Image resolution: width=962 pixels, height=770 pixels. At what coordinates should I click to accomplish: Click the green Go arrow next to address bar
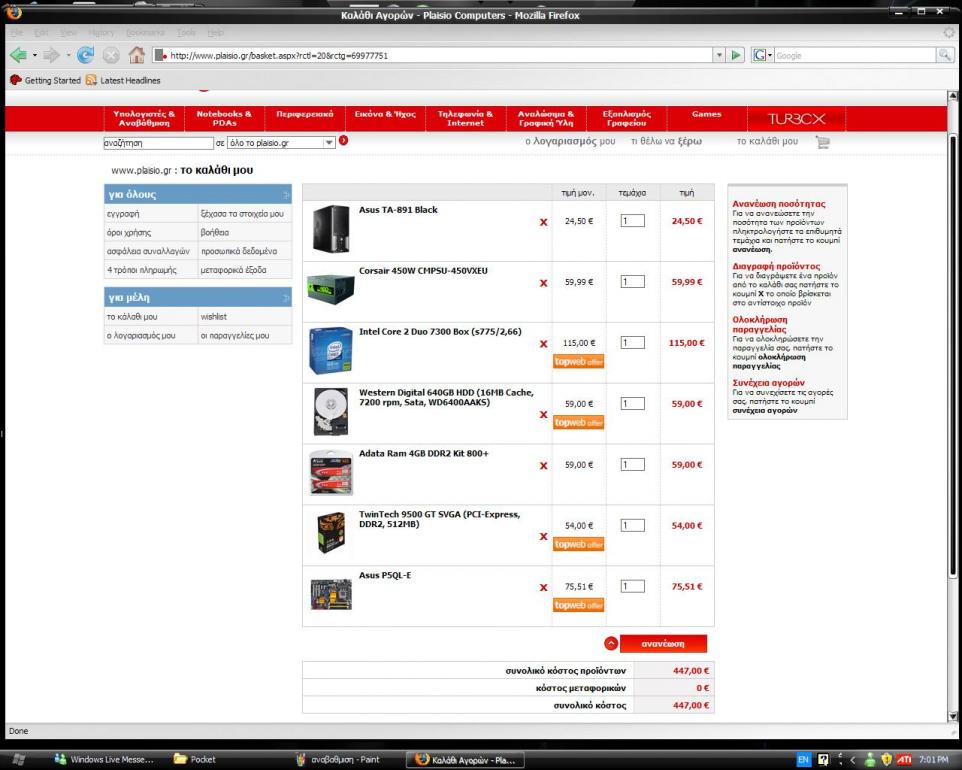pyautogui.click(x=736, y=55)
